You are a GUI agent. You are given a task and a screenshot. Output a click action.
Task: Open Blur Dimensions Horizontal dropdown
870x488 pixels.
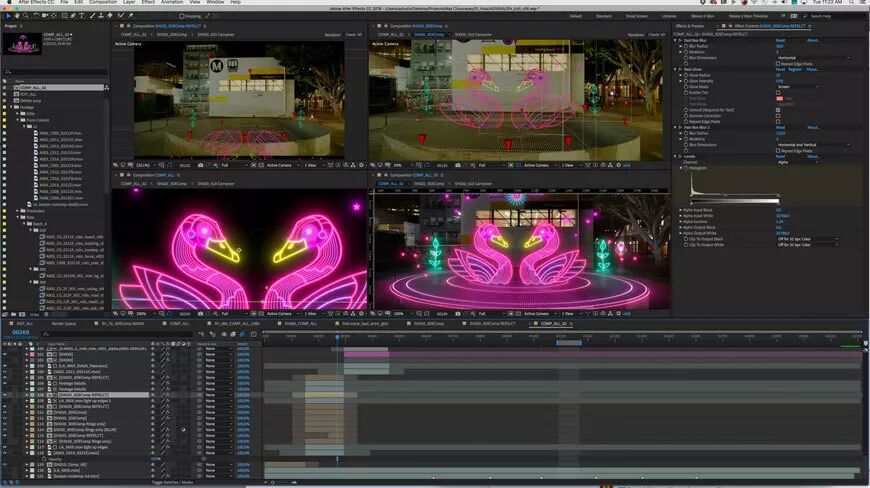[814, 58]
